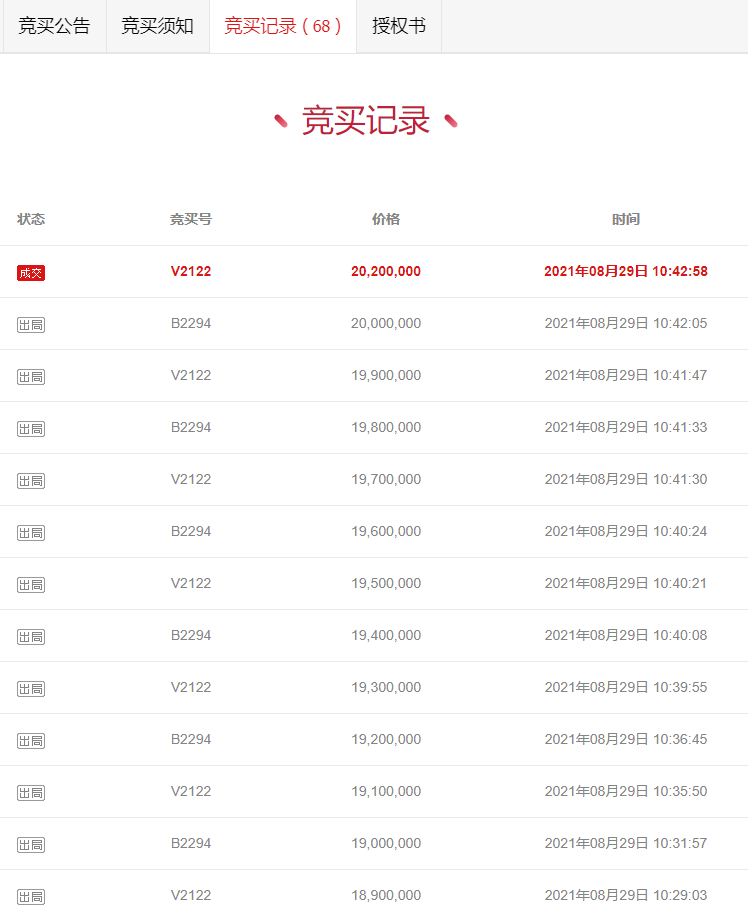Viewport: 748px width, 913px height.
Task: Click the 出局 badge for the 19,400,000 bid
Action: (x=31, y=636)
